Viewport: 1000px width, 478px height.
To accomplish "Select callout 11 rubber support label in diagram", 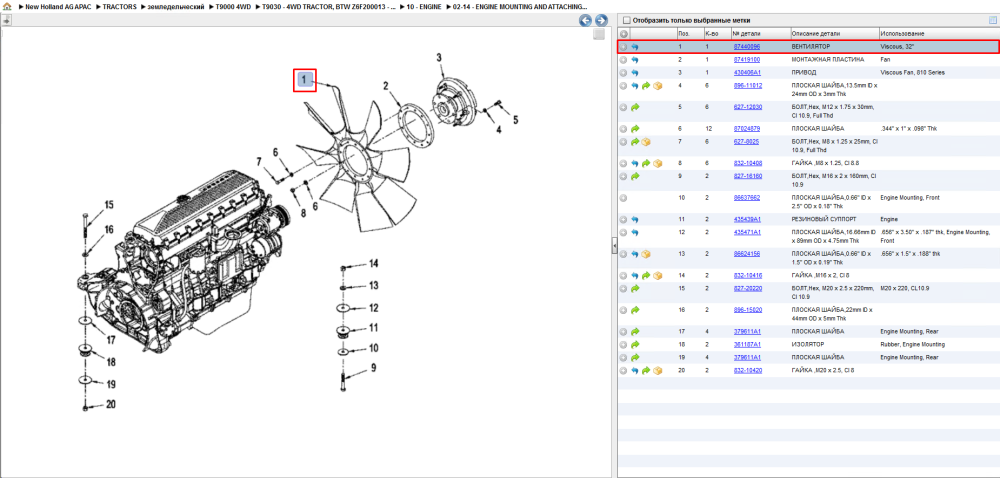I will (x=374, y=328).
